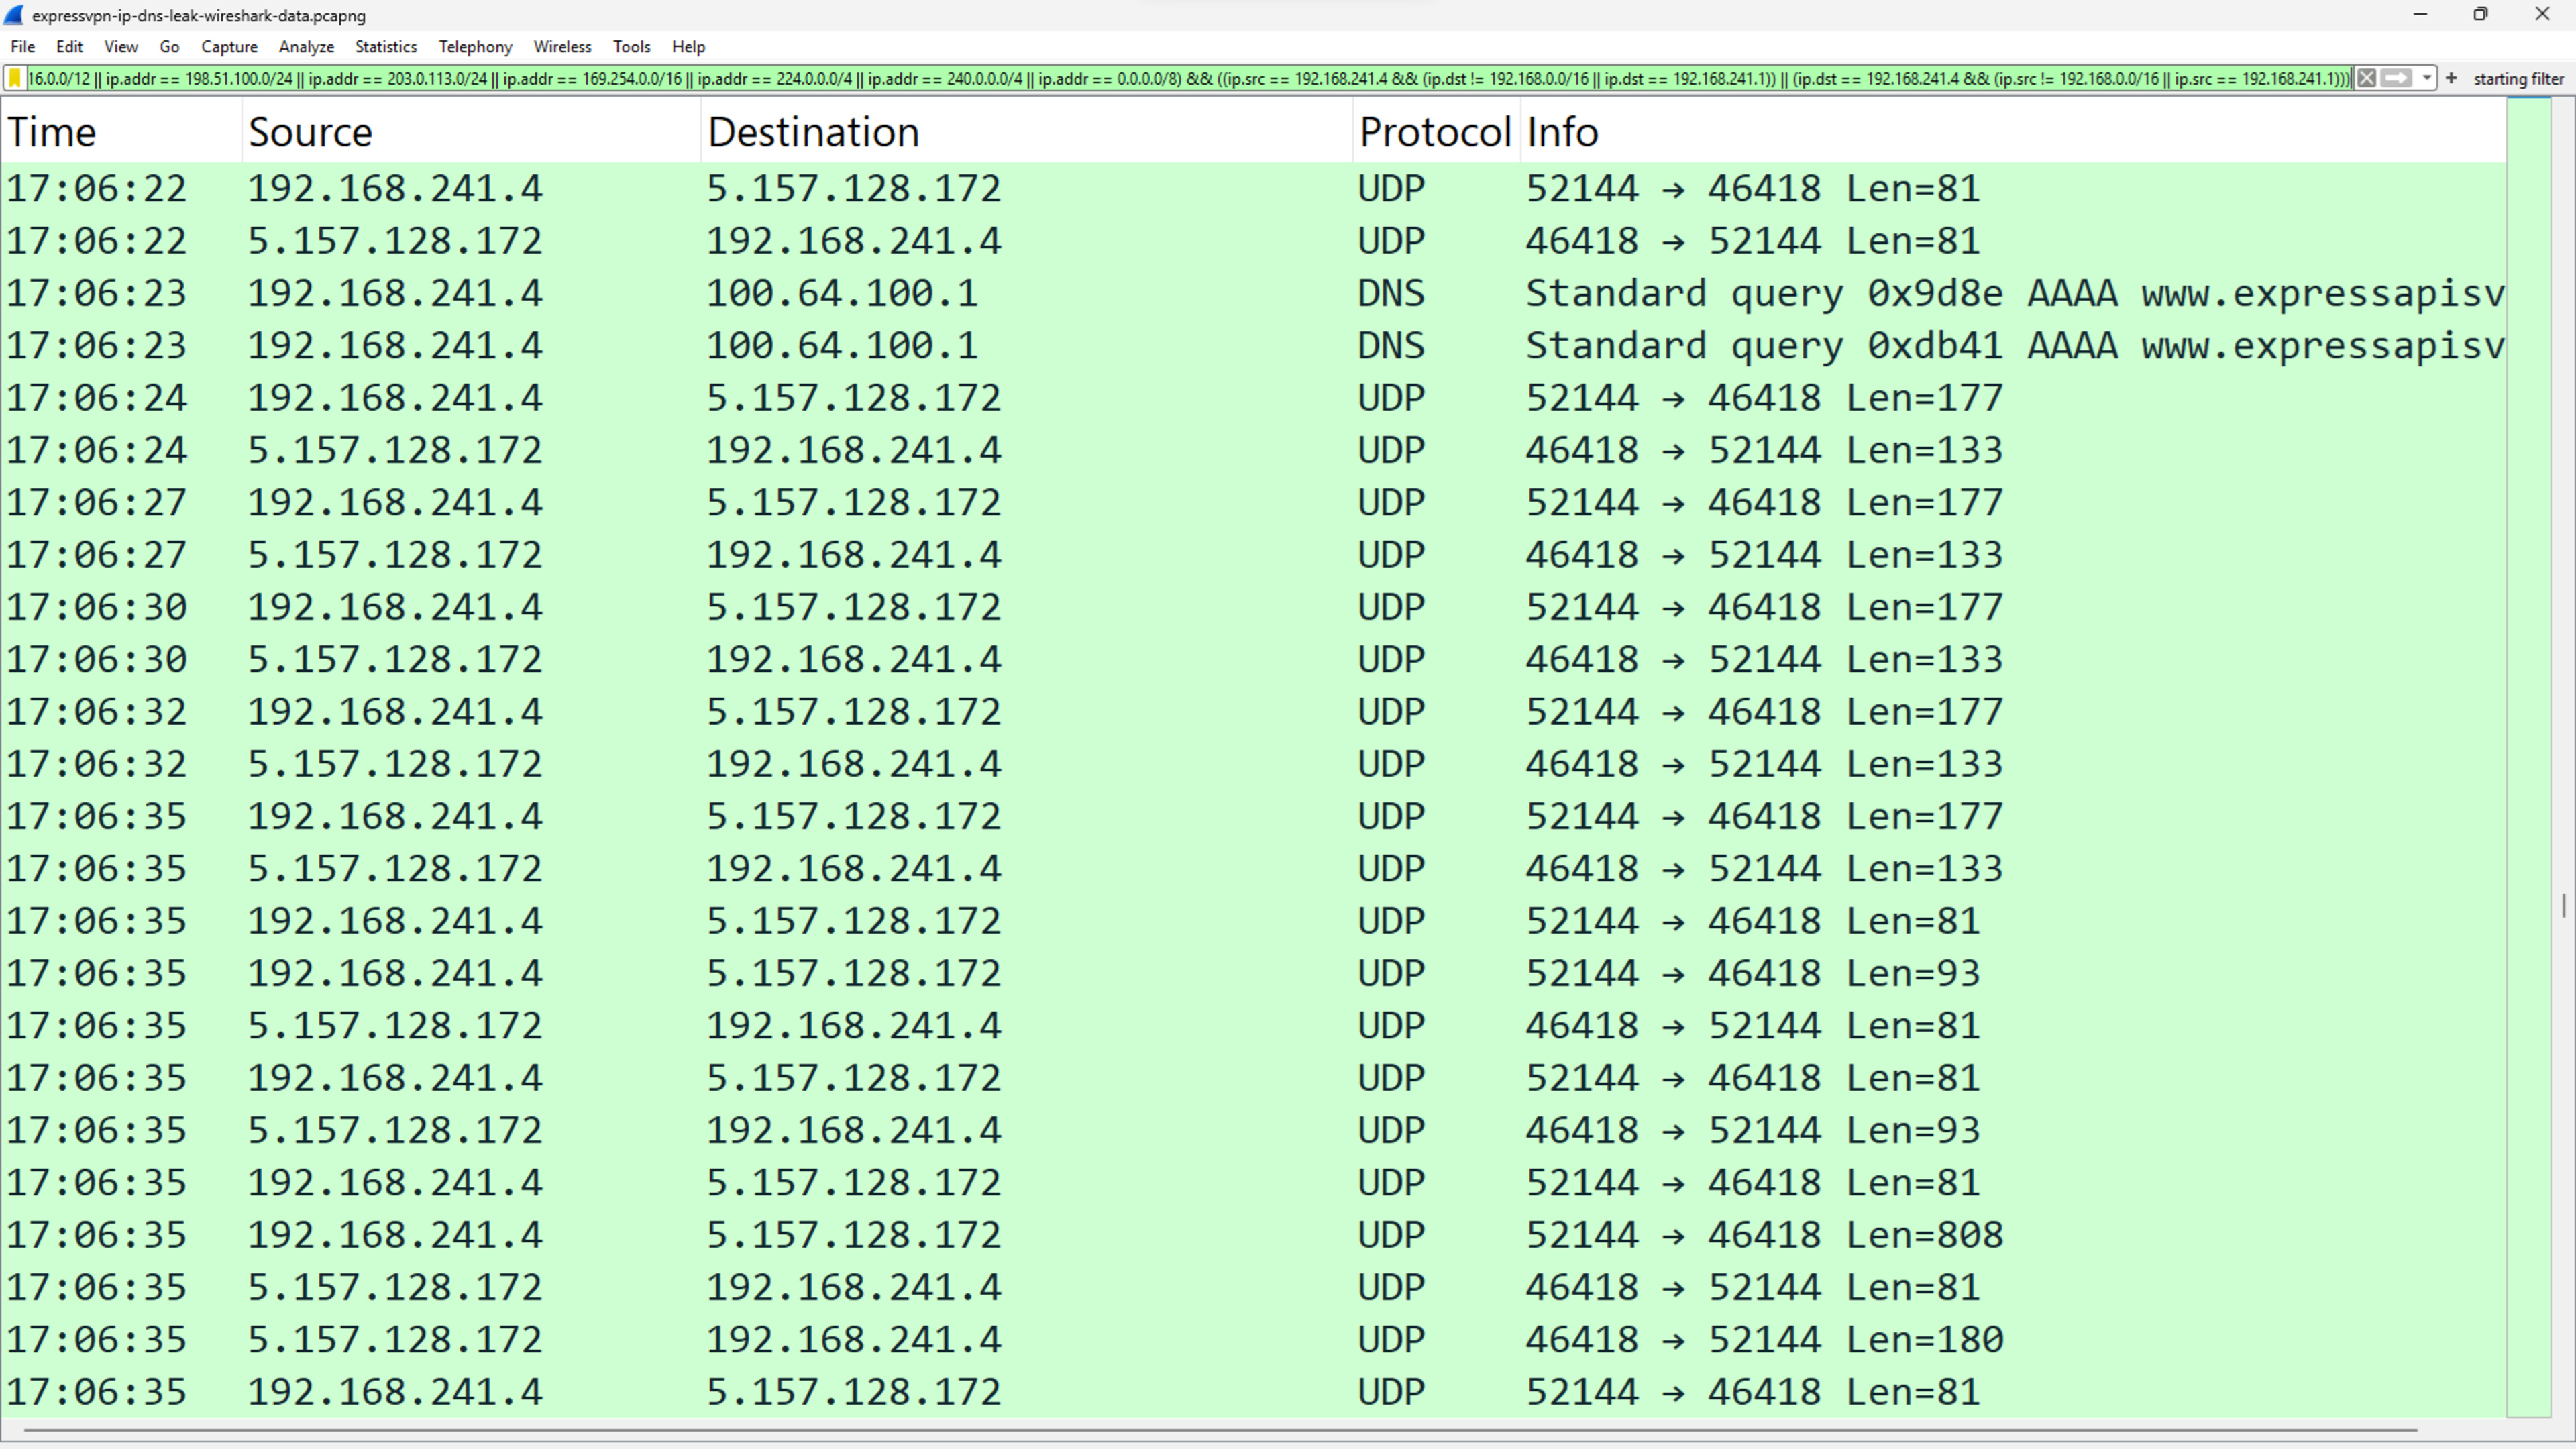Open the Capture menu

pos(229,46)
